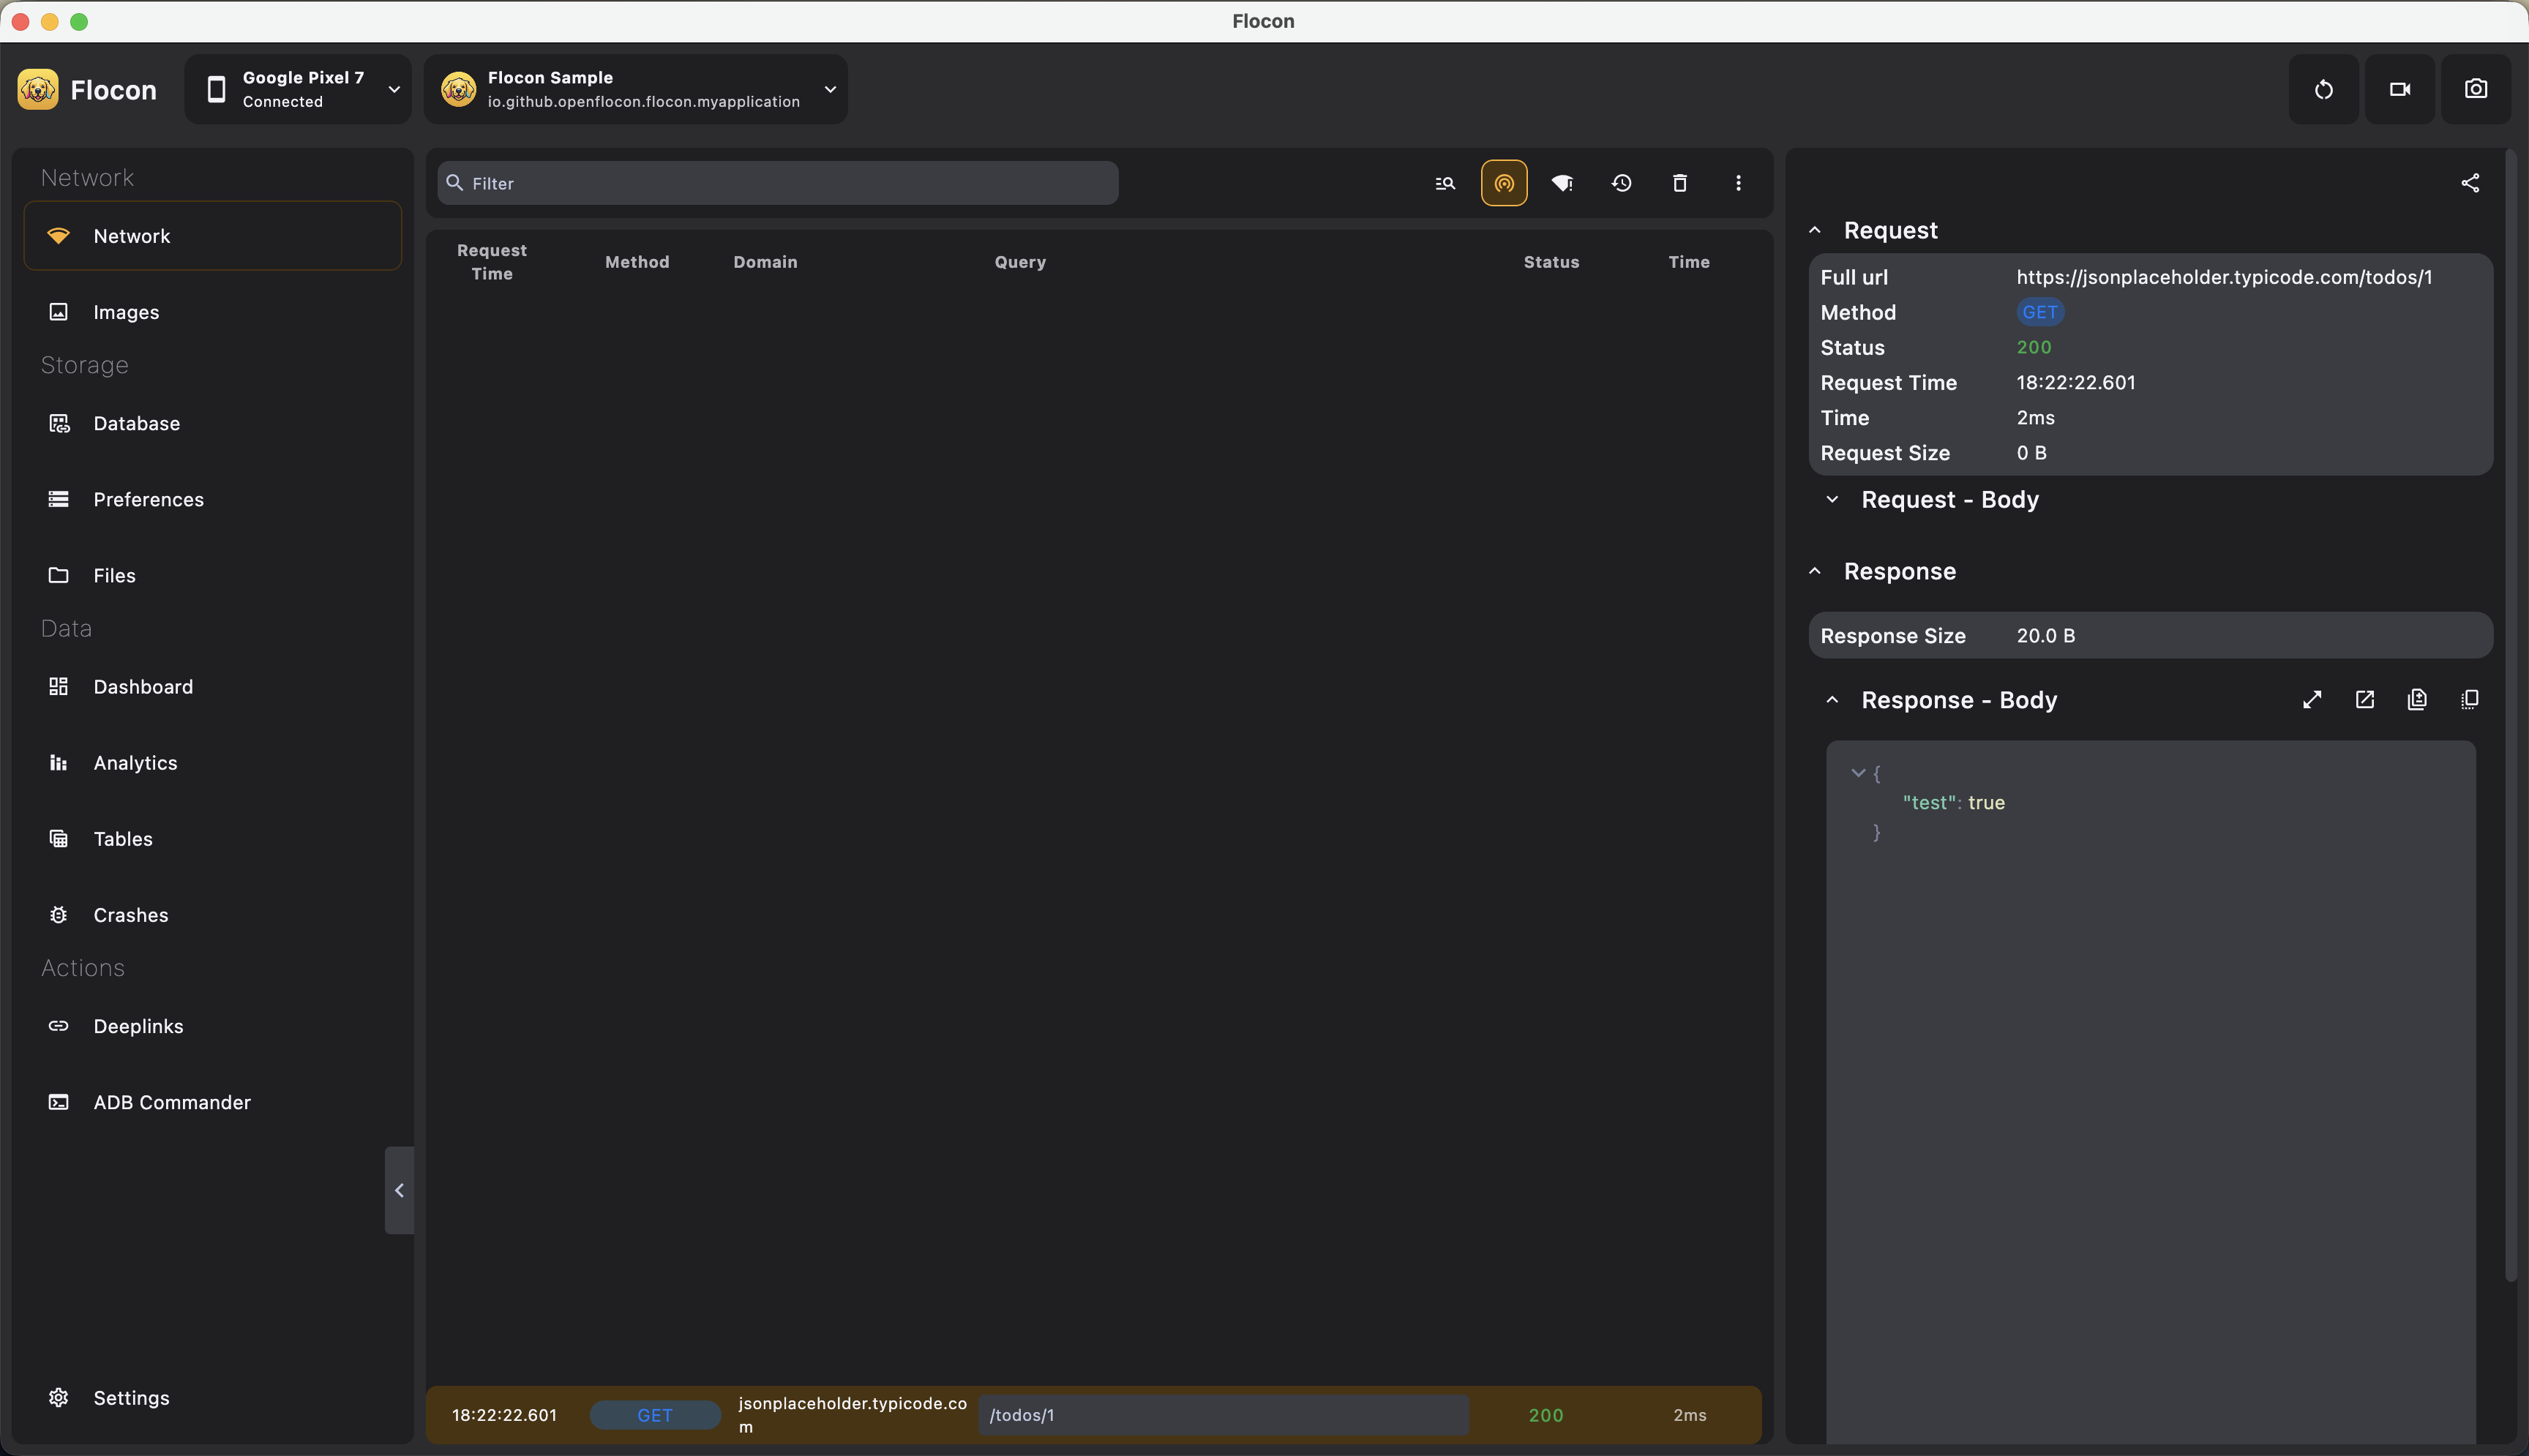Open the Database section

pos(213,423)
